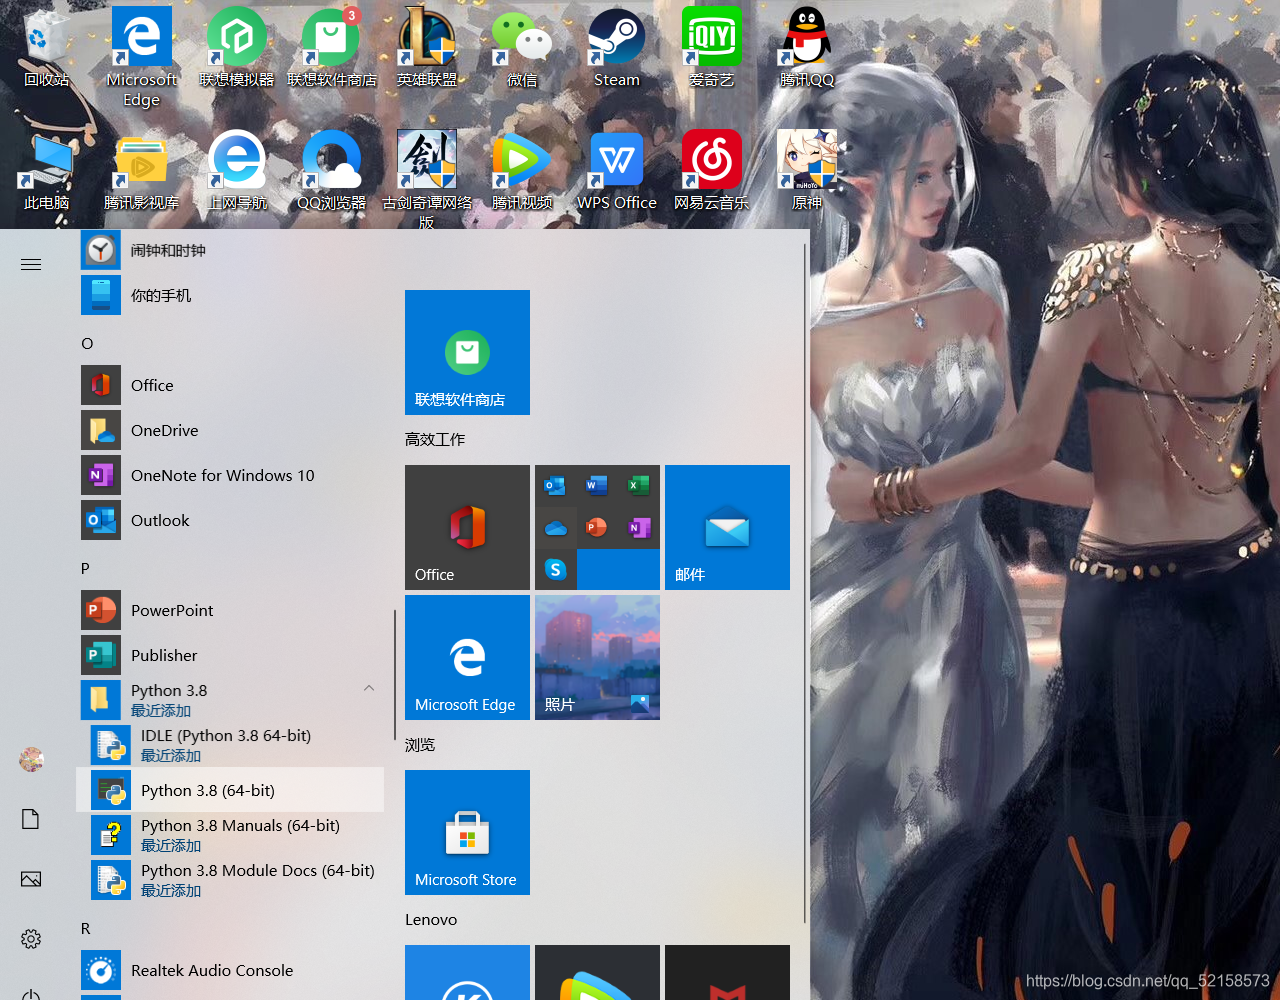Open the Documents icon in Start sidebar
Screen dimensions: 1280x1000
point(31,819)
